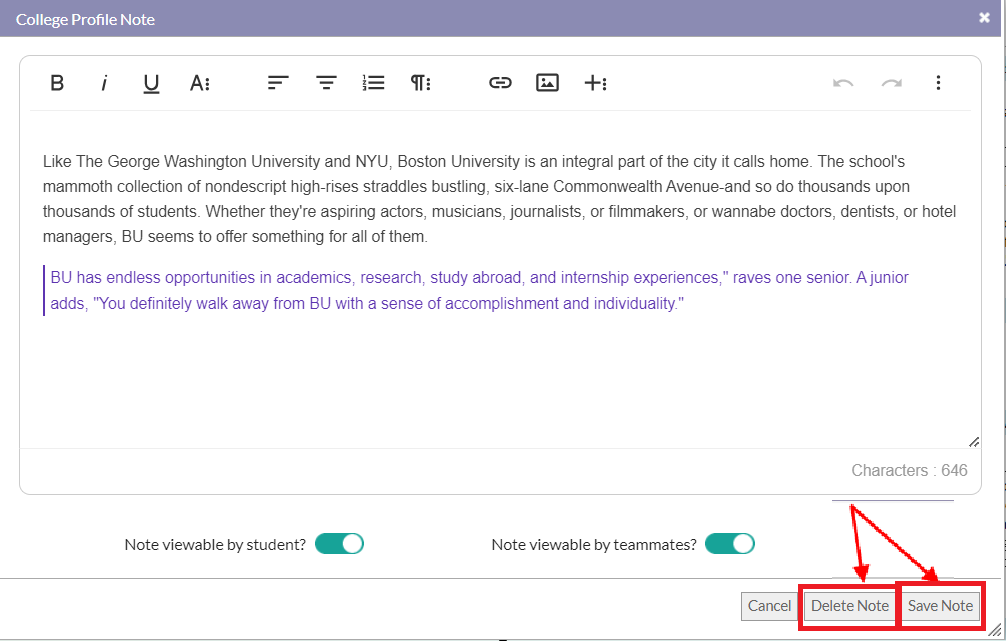Open the three-dot editor menu
The height and width of the screenshot is (641, 1006).
tap(938, 83)
